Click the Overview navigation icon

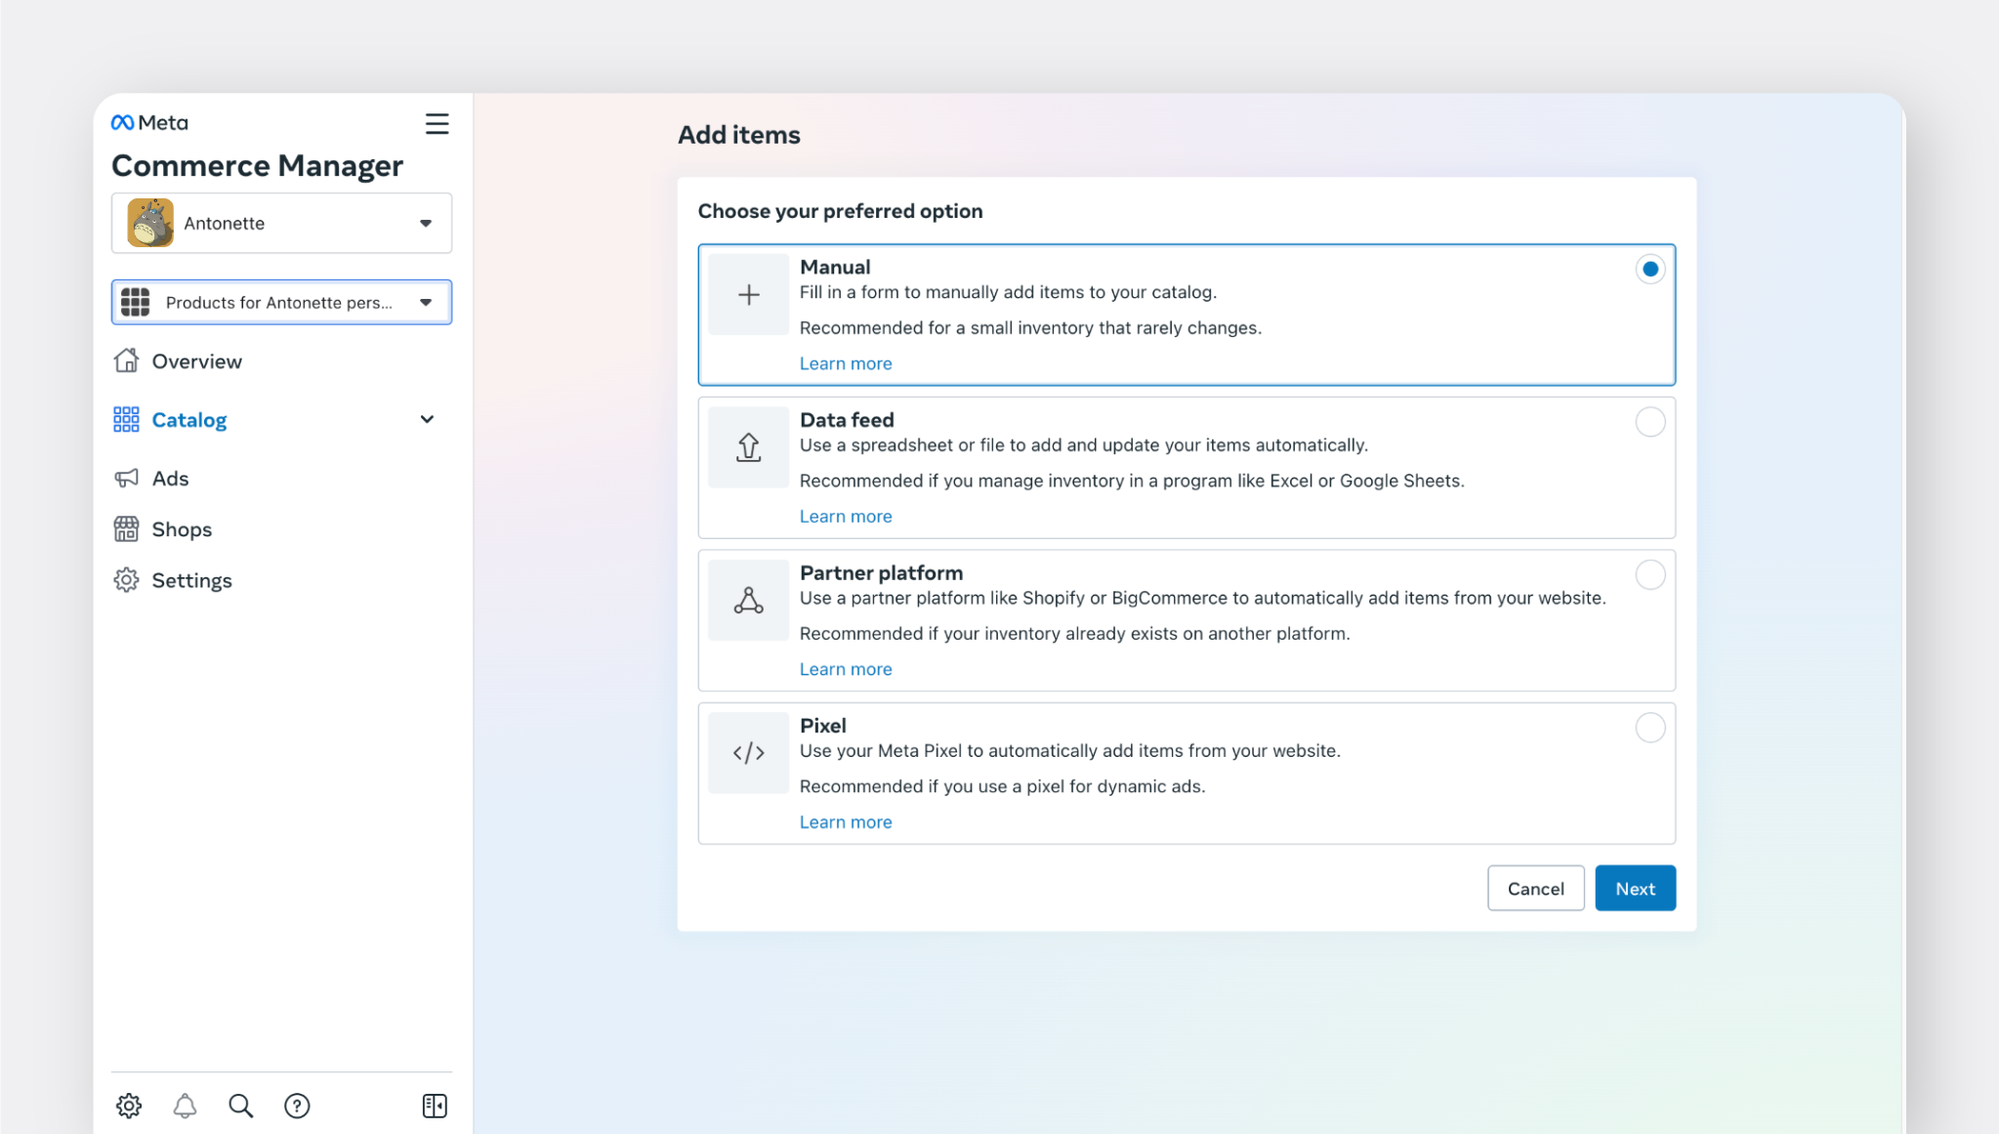[126, 361]
